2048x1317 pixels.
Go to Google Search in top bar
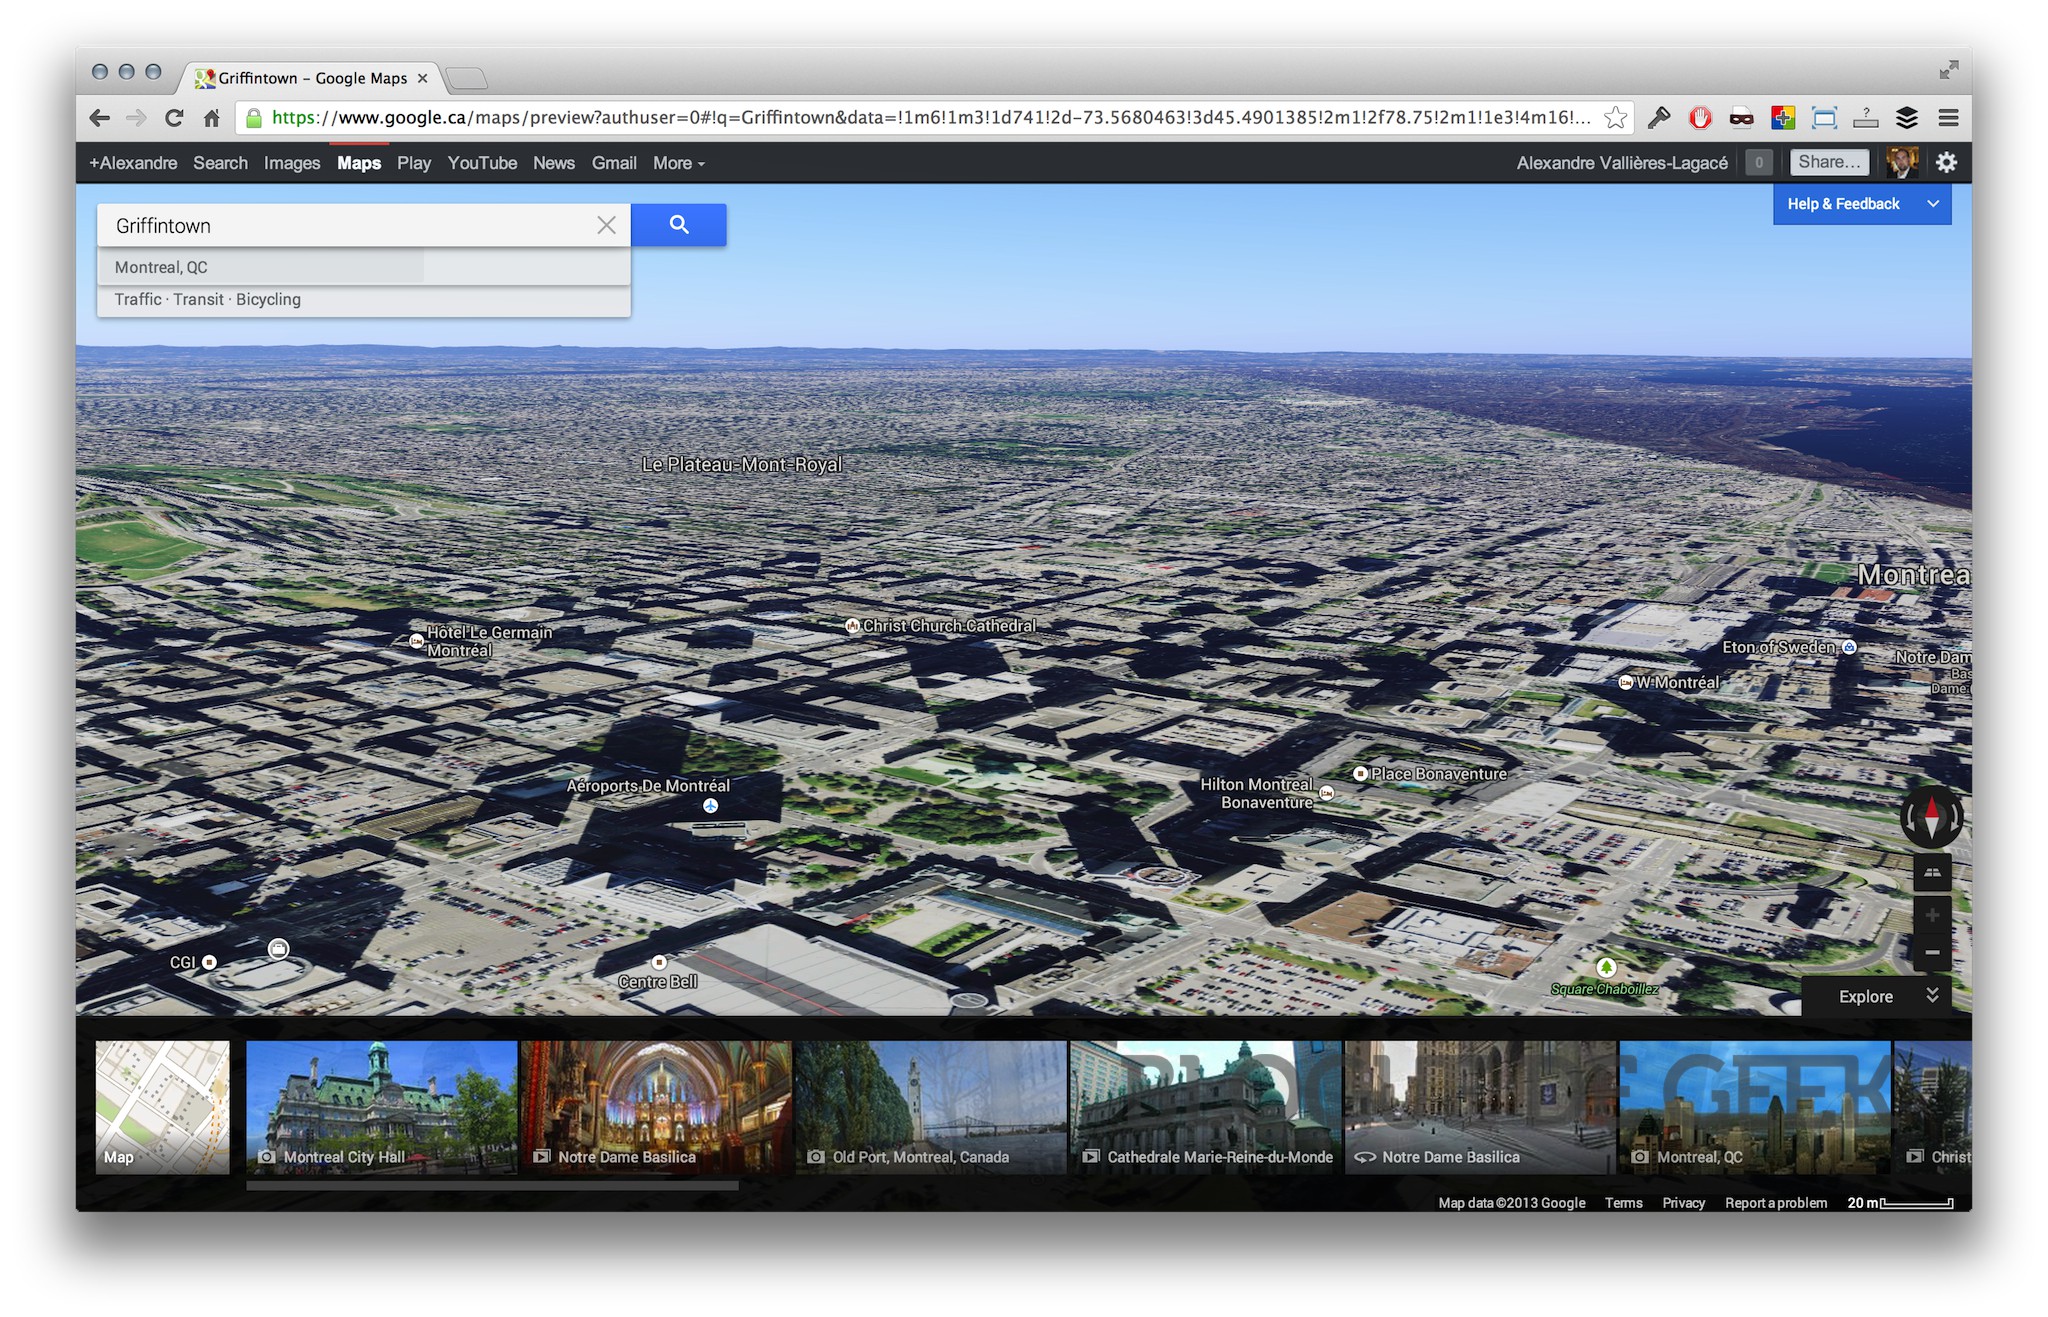pyautogui.click(x=220, y=163)
